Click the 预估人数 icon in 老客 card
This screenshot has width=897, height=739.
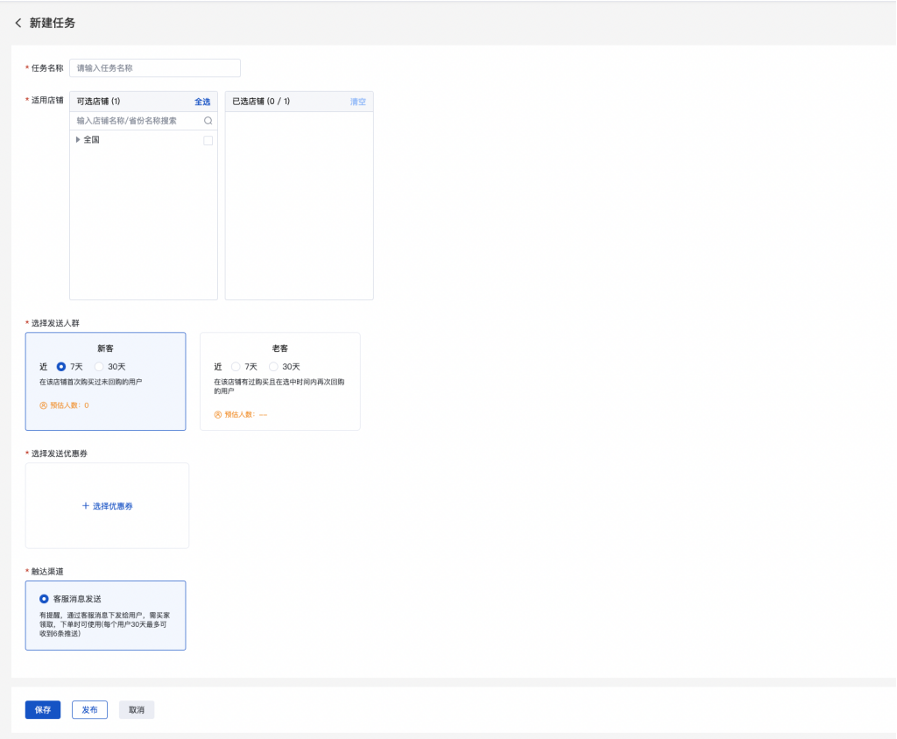click(x=217, y=414)
